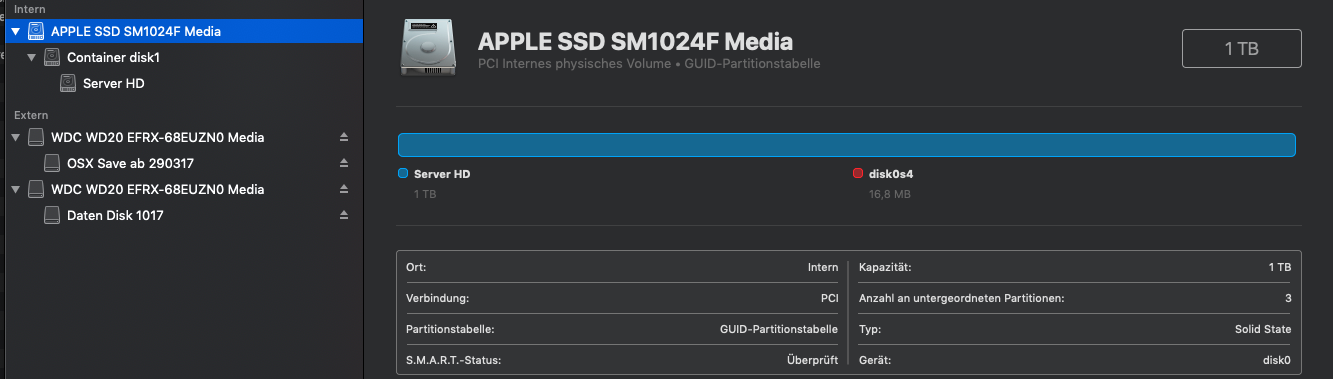Eject the first WDC WD20 EFRX external drive
The width and height of the screenshot is (1333, 379).
tap(344, 137)
